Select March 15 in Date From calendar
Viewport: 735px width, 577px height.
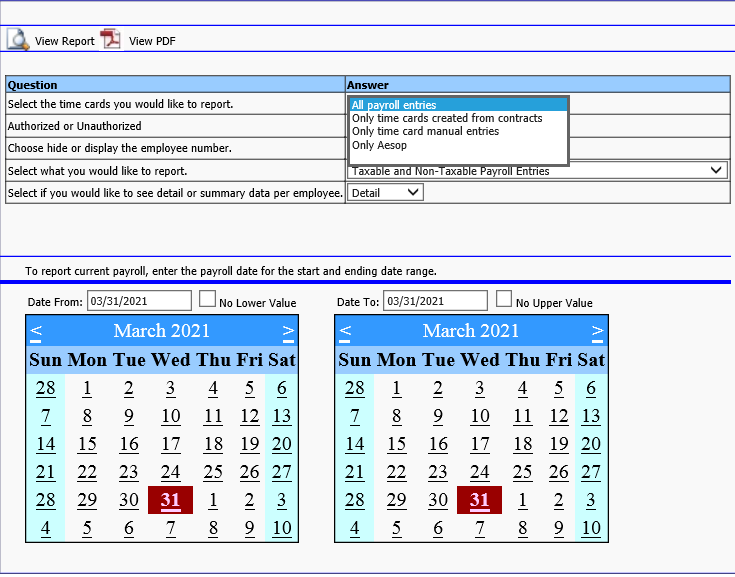[x=87, y=444]
